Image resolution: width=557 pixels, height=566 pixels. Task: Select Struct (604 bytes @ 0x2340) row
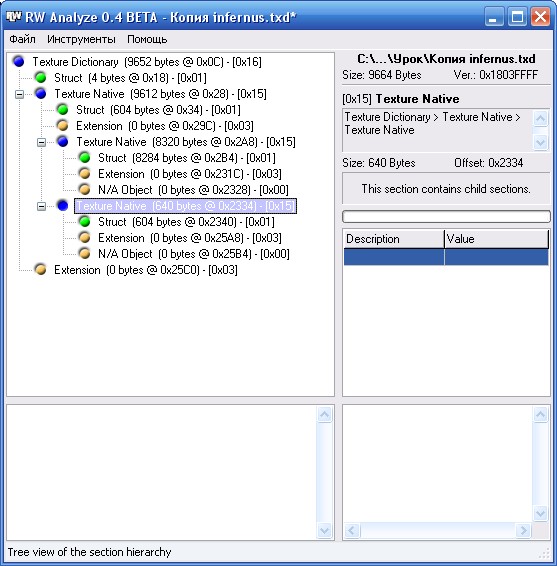[x=186, y=222]
